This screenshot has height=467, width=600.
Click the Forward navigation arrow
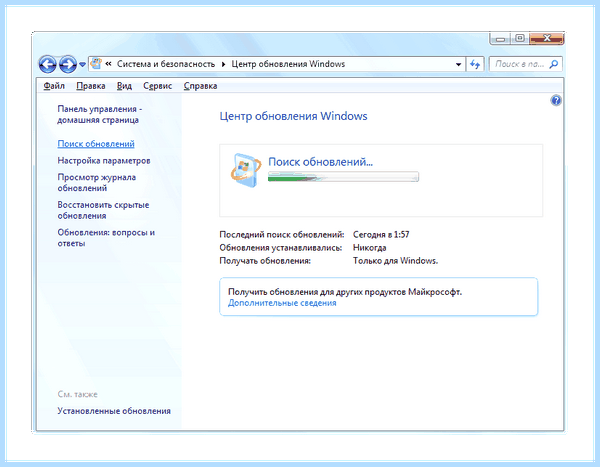tap(68, 64)
